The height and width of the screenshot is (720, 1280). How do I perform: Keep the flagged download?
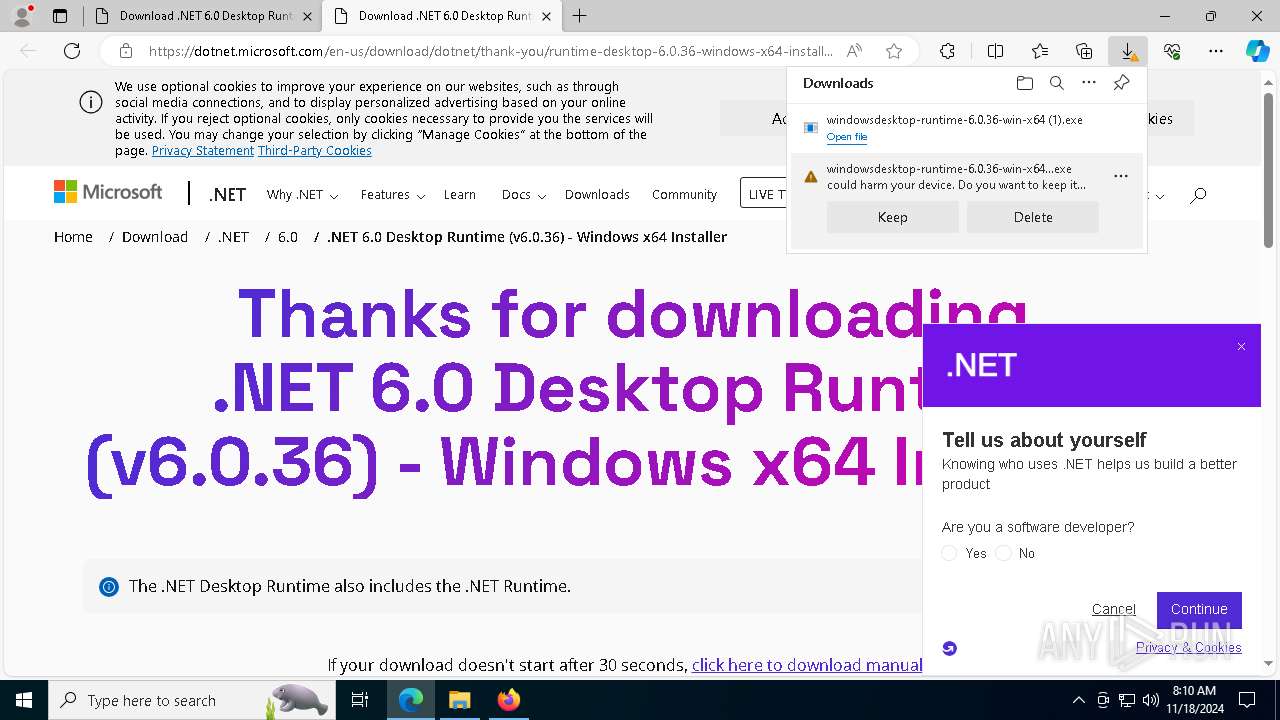point(892,217)
